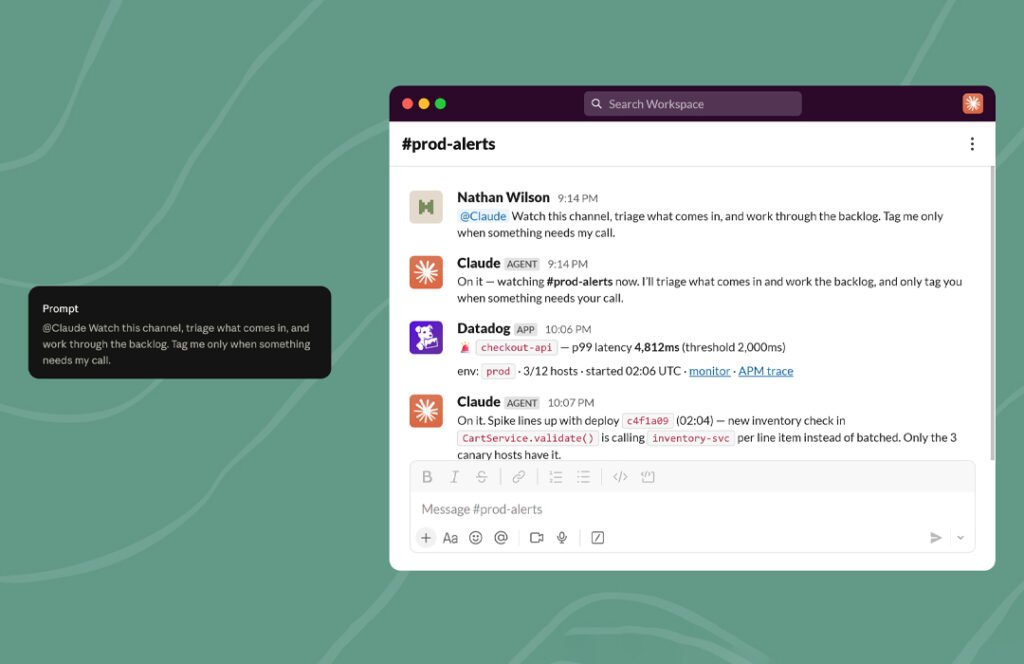This screenshot has height=664, width=1024.
Task: Toggle strikethrough formatting in composer
Action: [482, 477]
